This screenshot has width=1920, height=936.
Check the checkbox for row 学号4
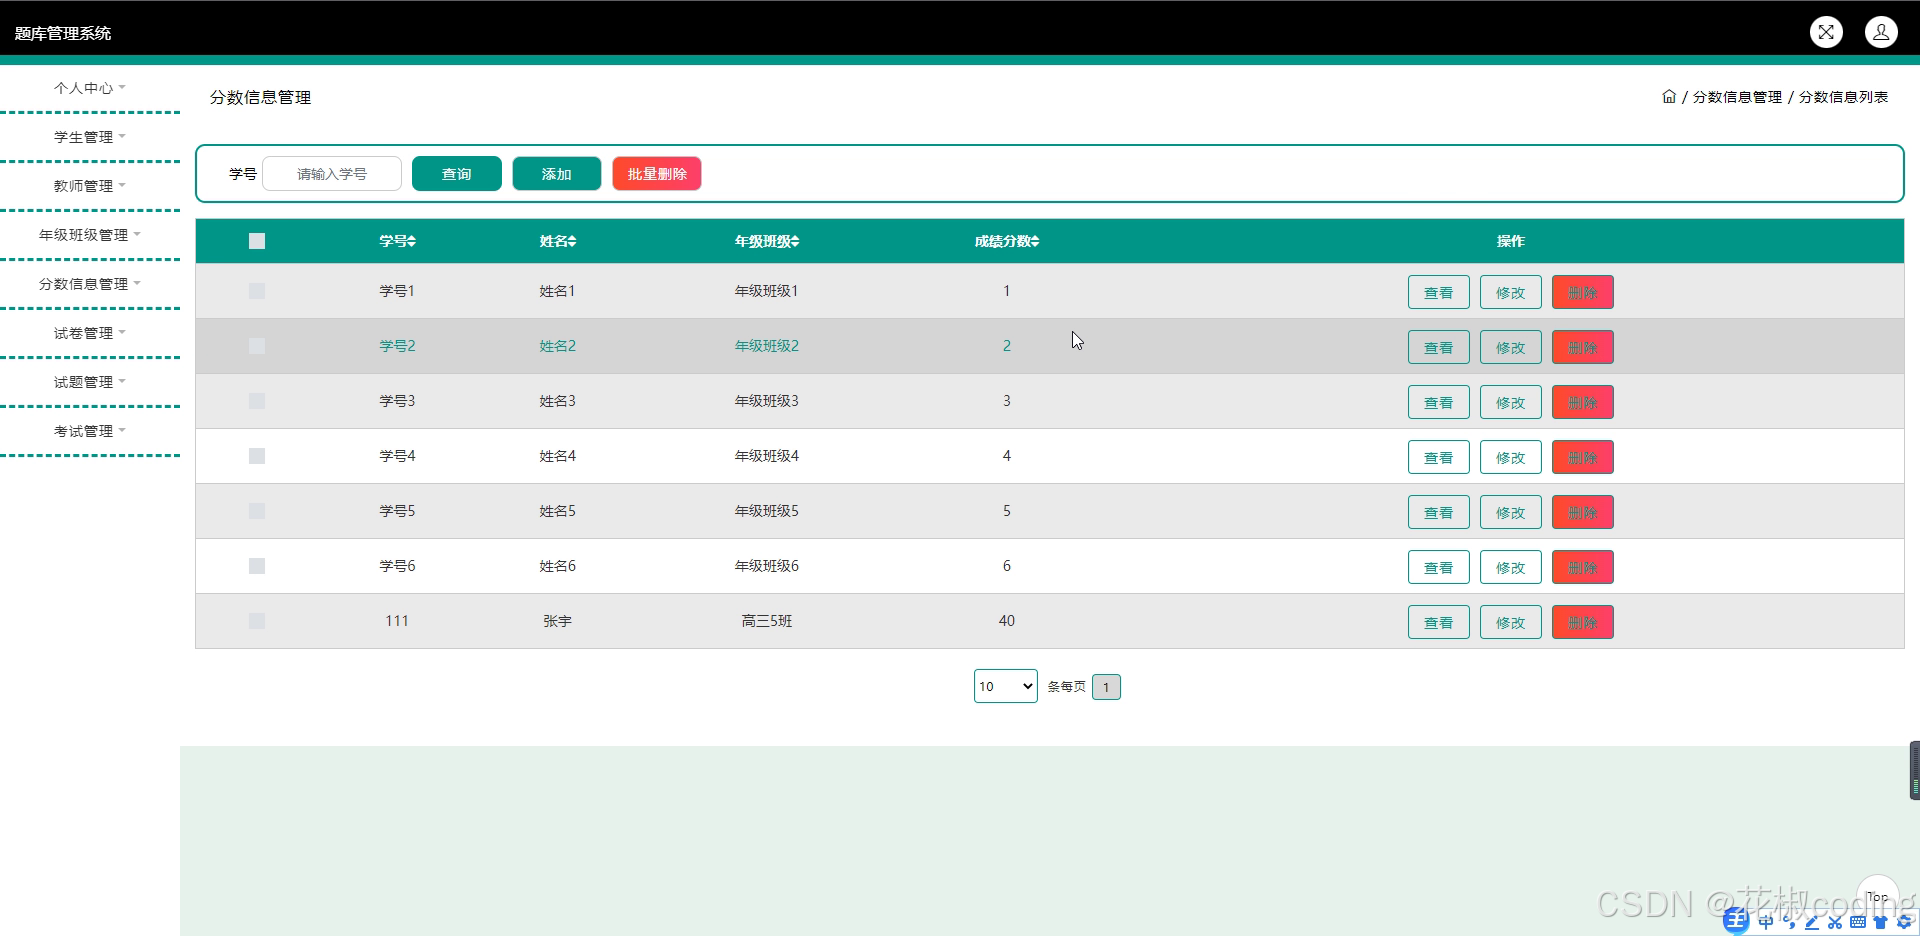coord(257,456)
